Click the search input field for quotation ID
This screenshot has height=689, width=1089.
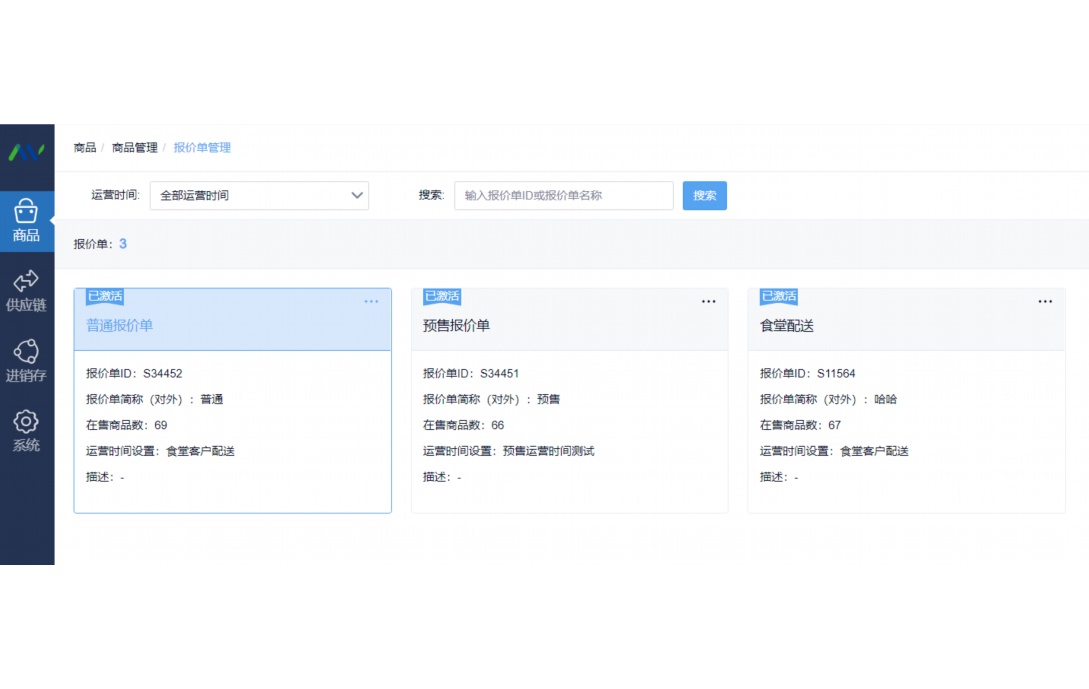pyautogui.click(x=563, y=195)
